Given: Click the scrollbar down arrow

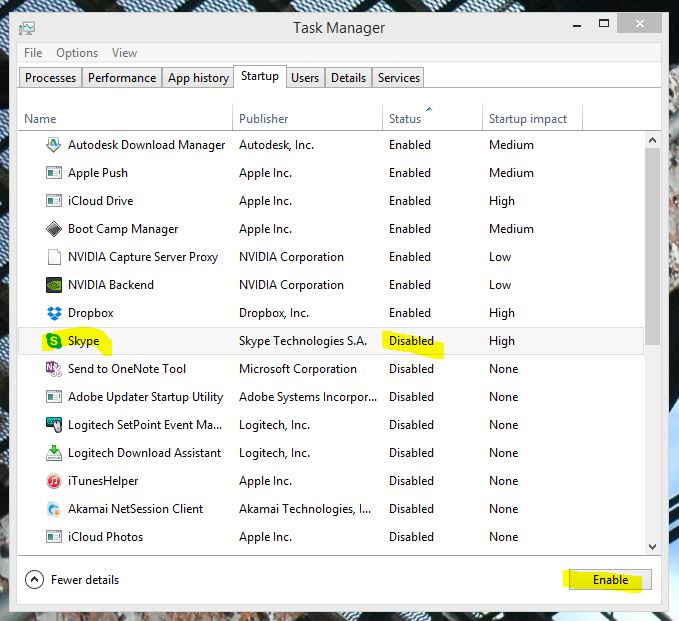Looking at the screenshot, I should coord(652,547).
